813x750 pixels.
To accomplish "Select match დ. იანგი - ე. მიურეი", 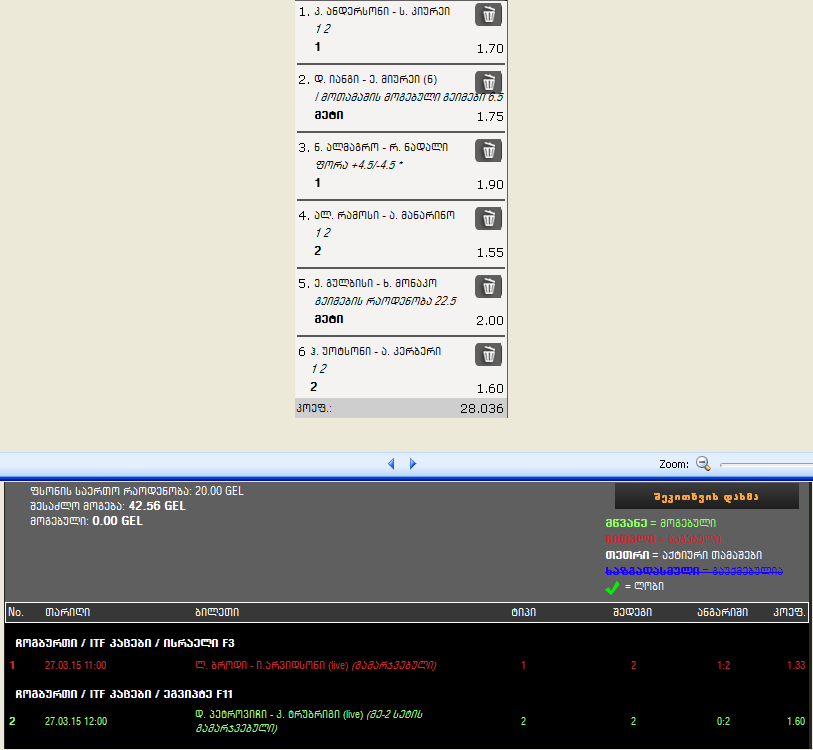I will click(375, 79).
